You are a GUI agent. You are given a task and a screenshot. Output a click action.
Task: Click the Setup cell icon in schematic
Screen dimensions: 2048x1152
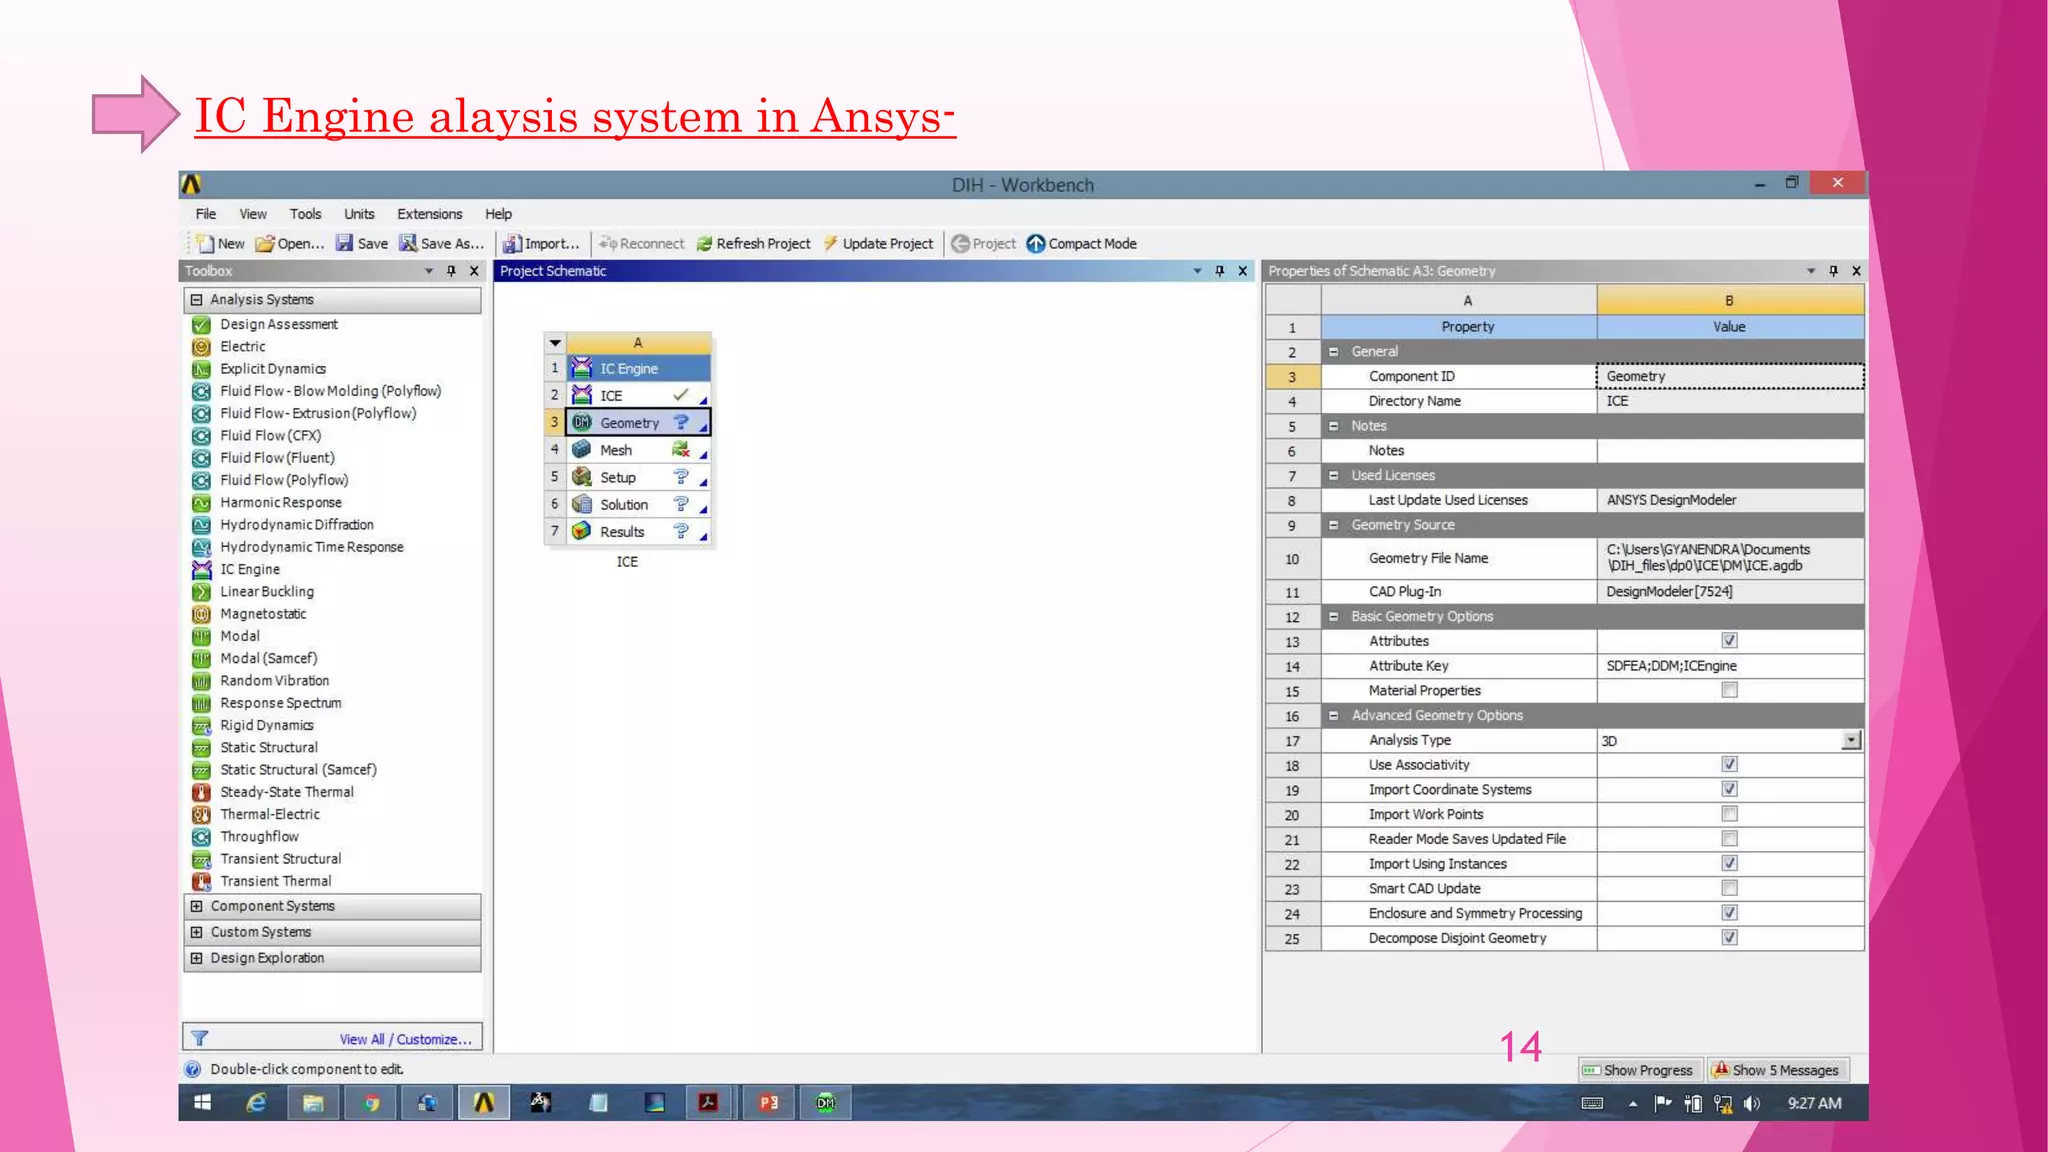click(581, 477)
